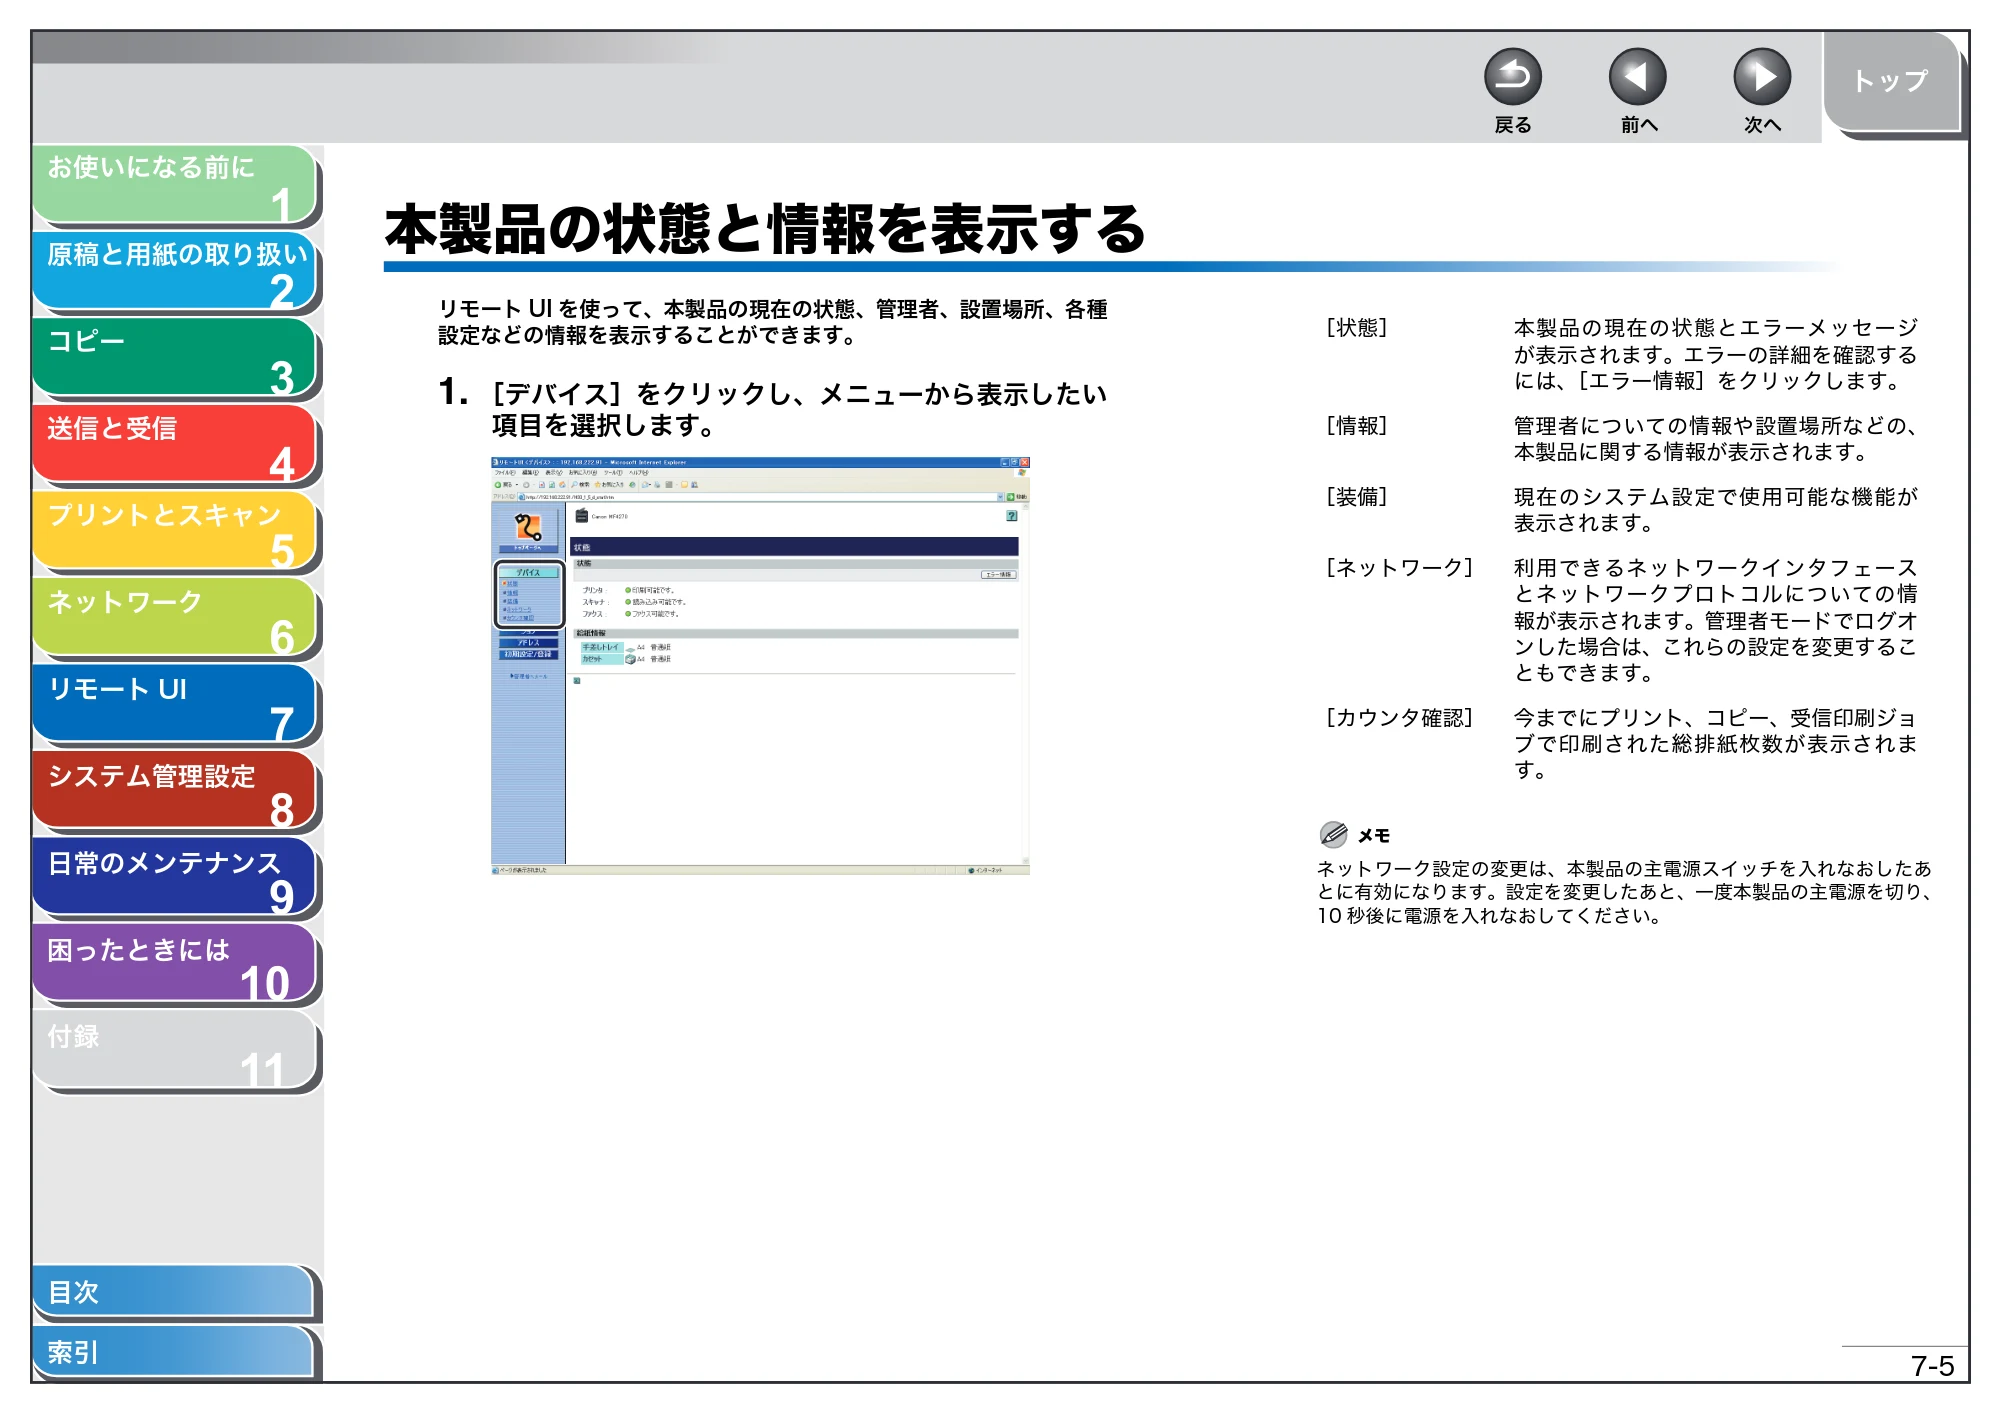Go to previous page with 前へ icon
2000x1414 pixels.
[1637, 77]
